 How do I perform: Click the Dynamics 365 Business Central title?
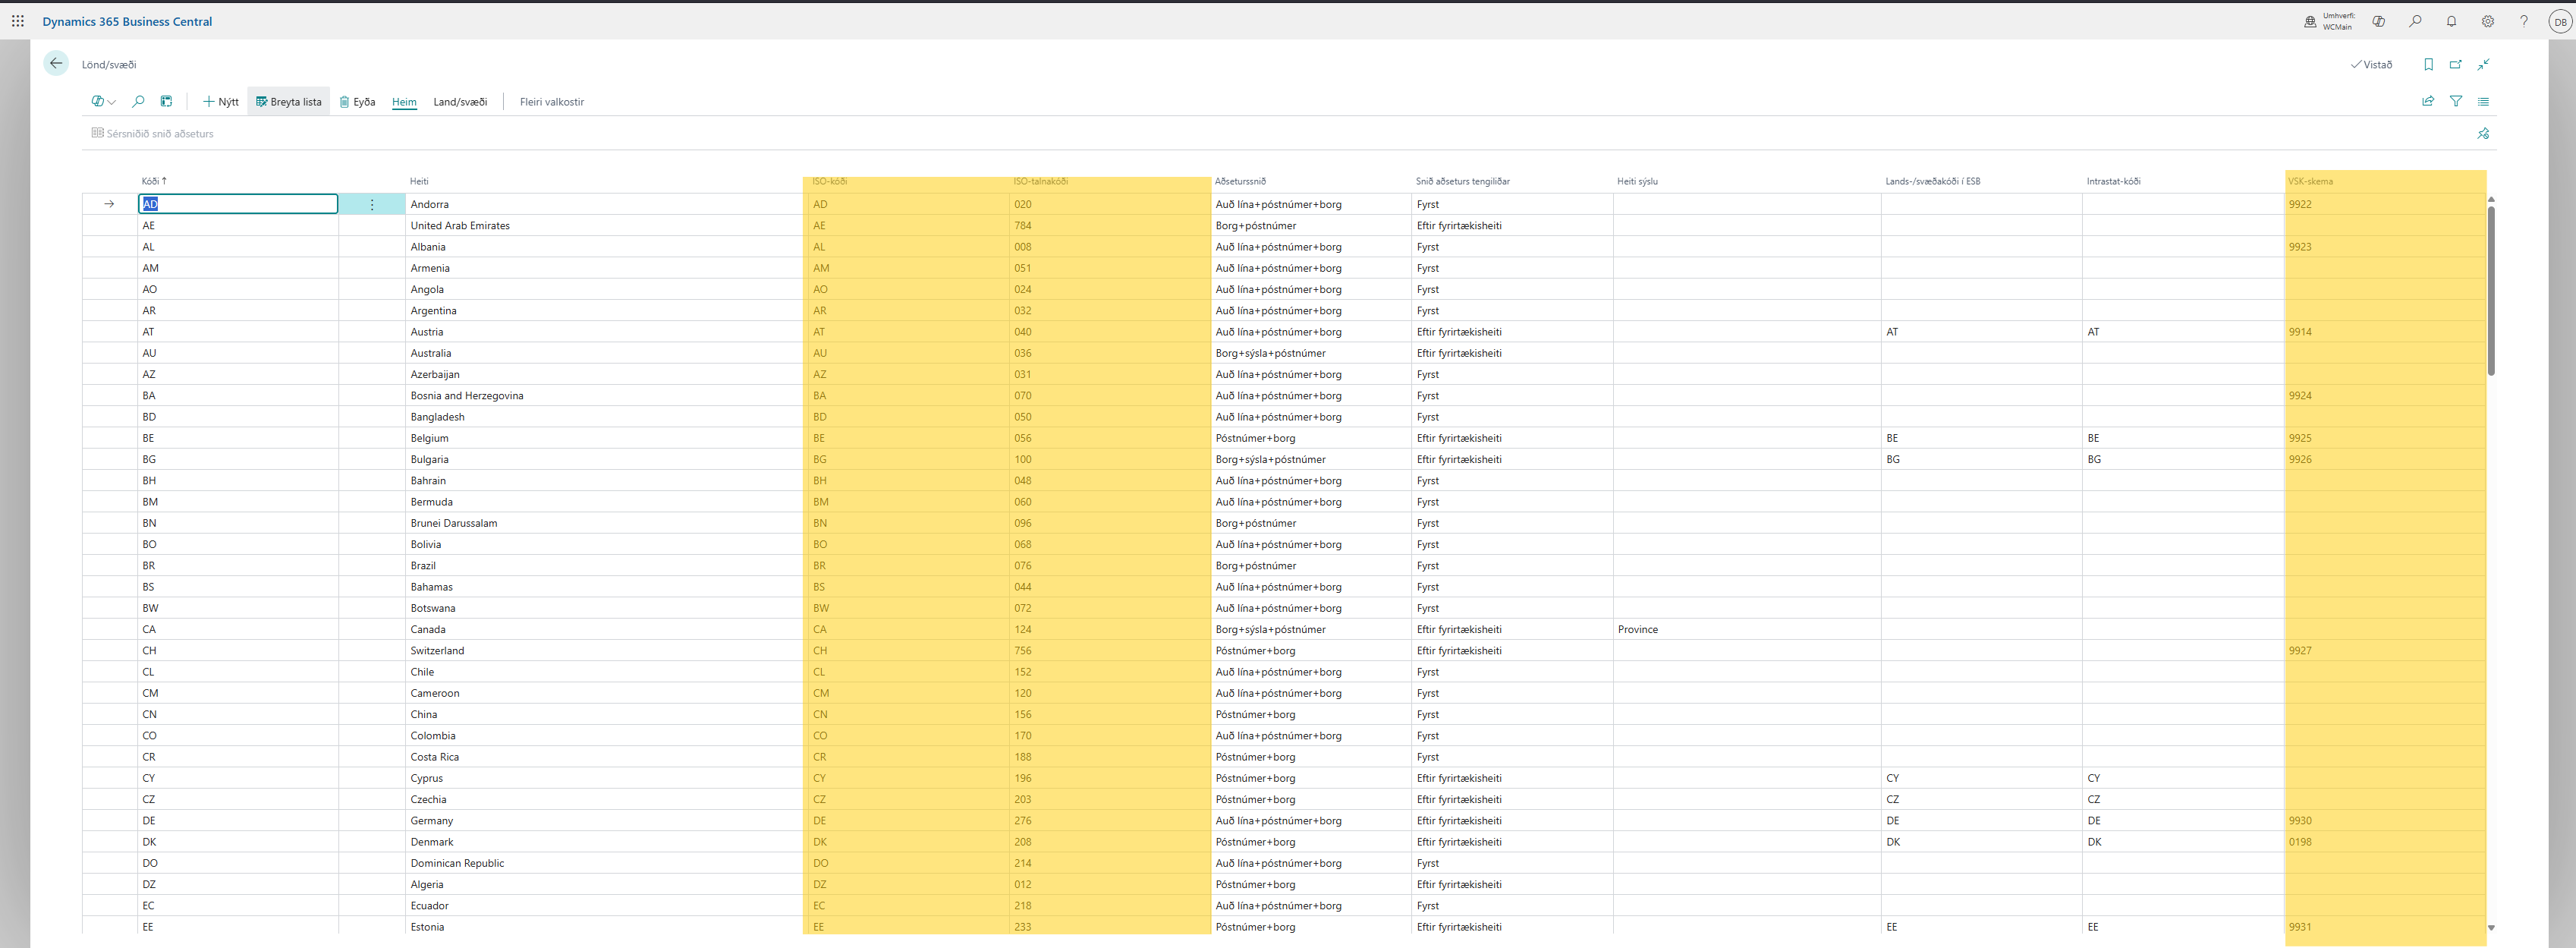[127, 21]
